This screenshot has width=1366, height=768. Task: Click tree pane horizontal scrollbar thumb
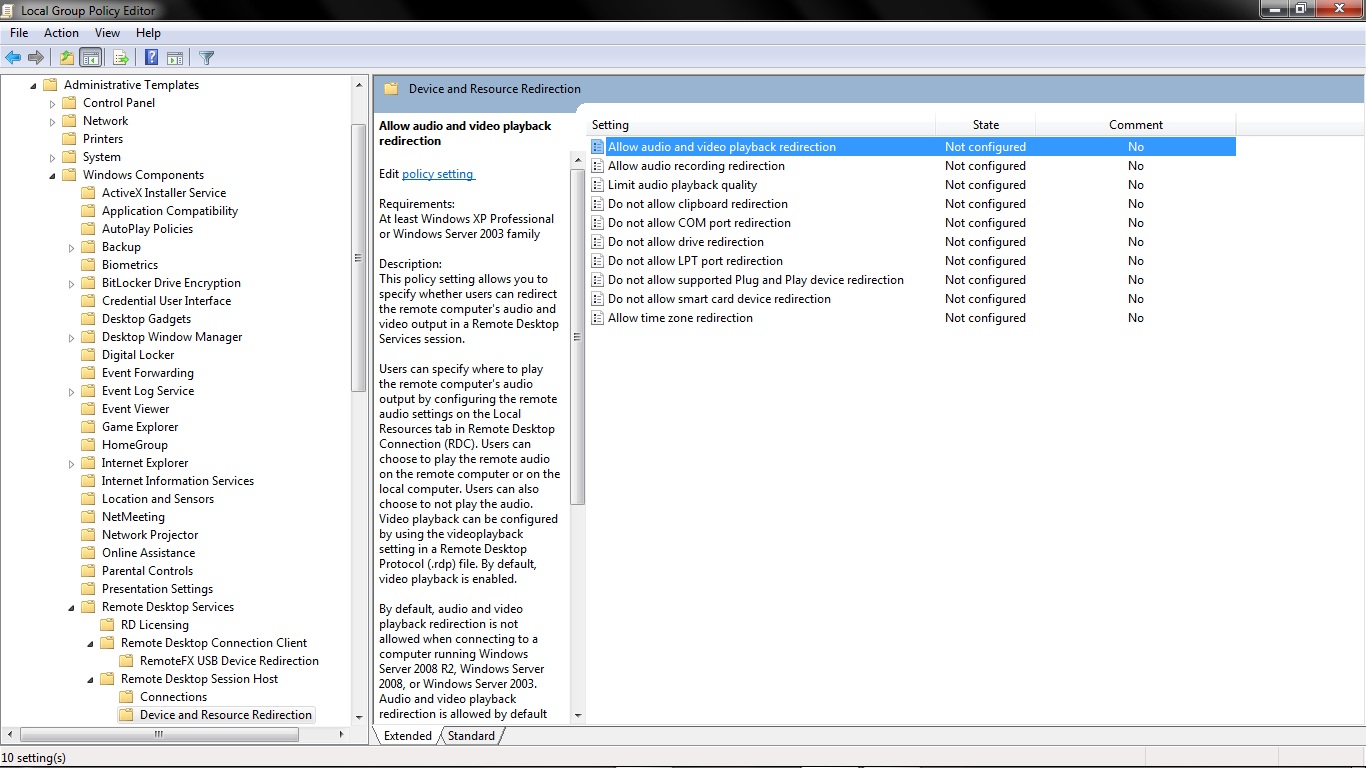click(157, 734)
